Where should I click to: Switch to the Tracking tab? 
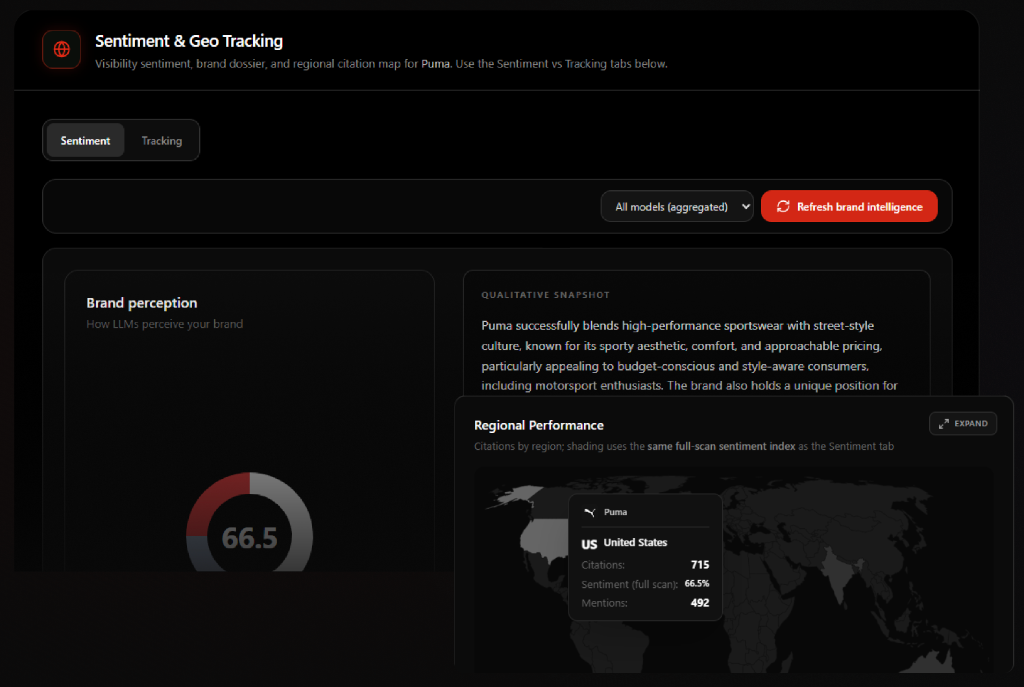(x=162, y=140)
